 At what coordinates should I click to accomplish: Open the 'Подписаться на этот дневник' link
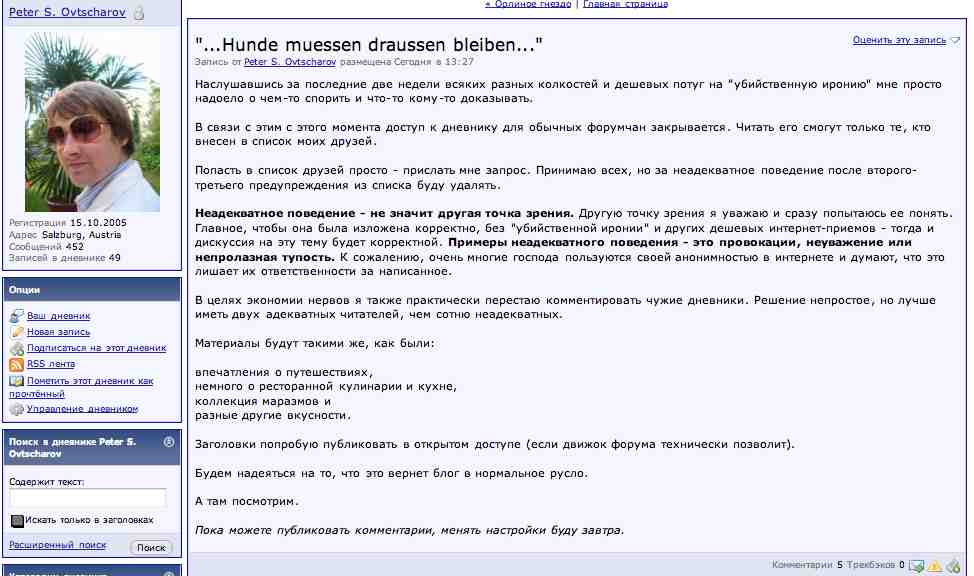(x=92, y=348)
